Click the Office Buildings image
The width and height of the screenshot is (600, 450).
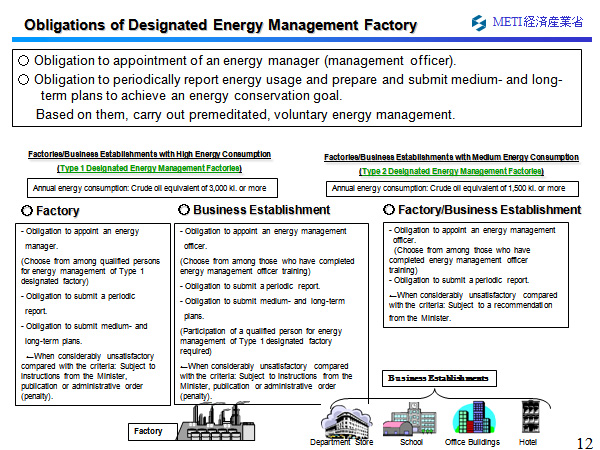tap(470, 417)
